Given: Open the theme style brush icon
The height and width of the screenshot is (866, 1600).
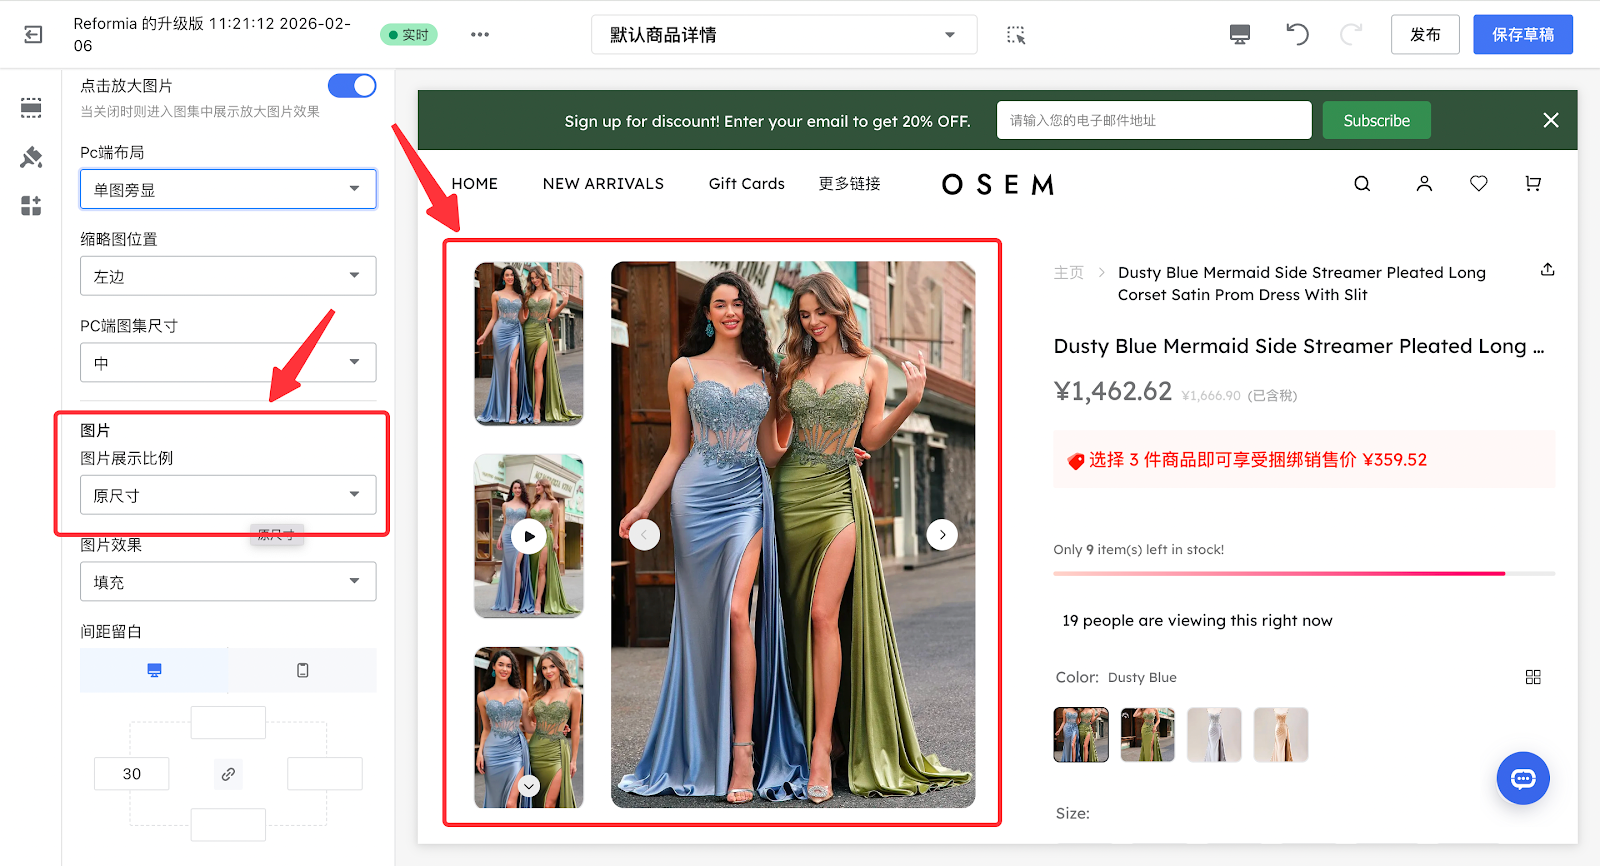Looking at the screenshot, I should click(31, 157).
